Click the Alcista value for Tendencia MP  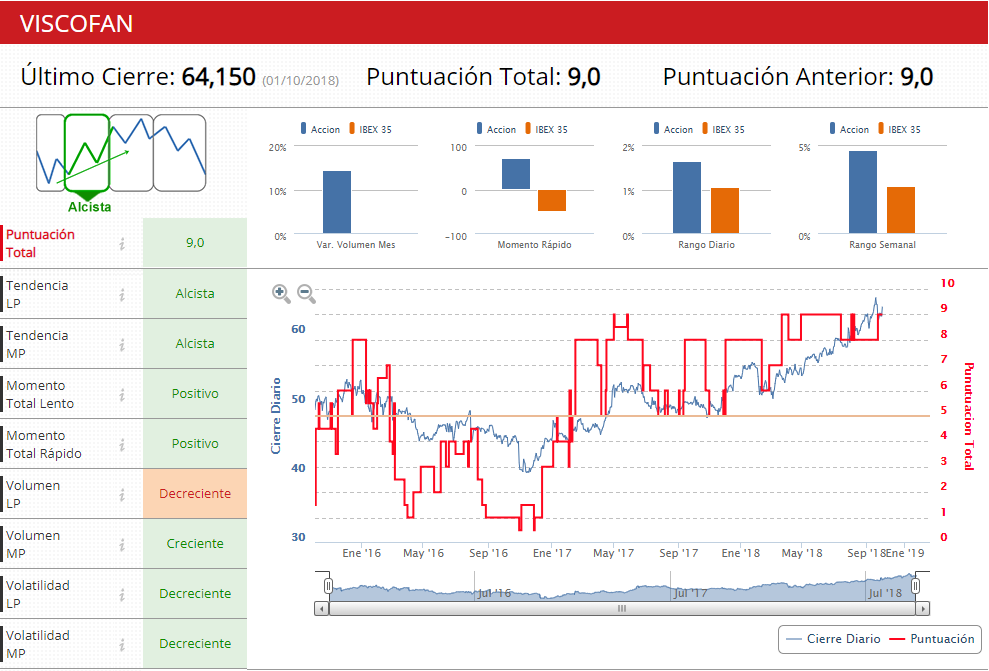click(x=195, y=344)
